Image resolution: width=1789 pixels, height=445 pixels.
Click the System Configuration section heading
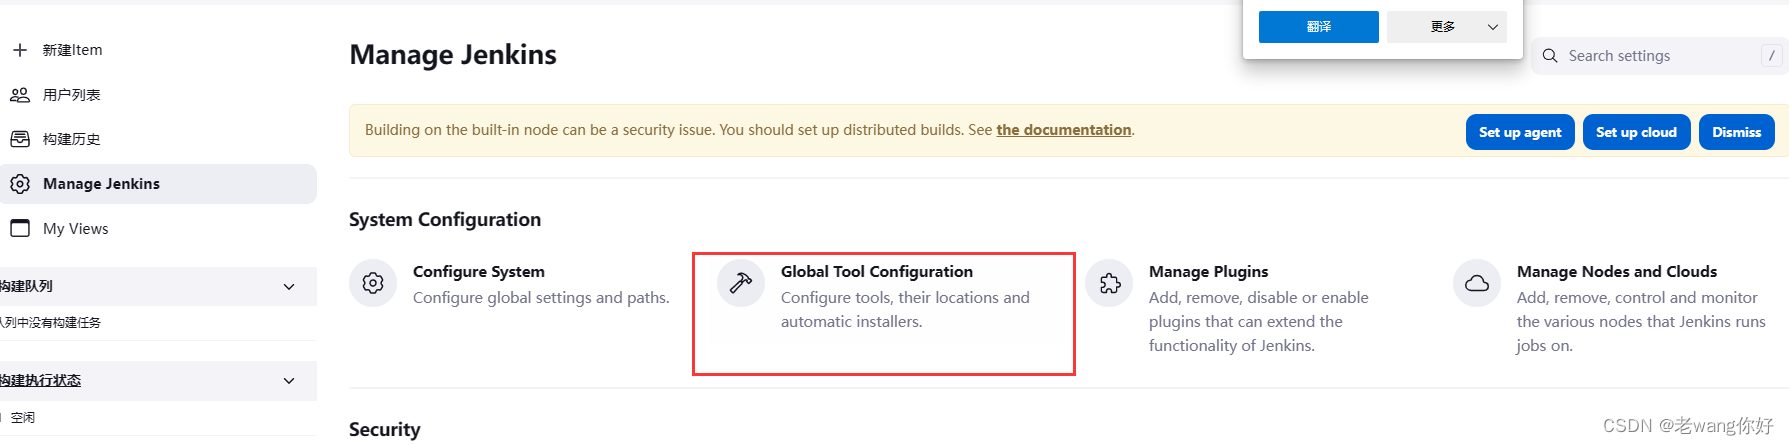[x=445, y=220]
